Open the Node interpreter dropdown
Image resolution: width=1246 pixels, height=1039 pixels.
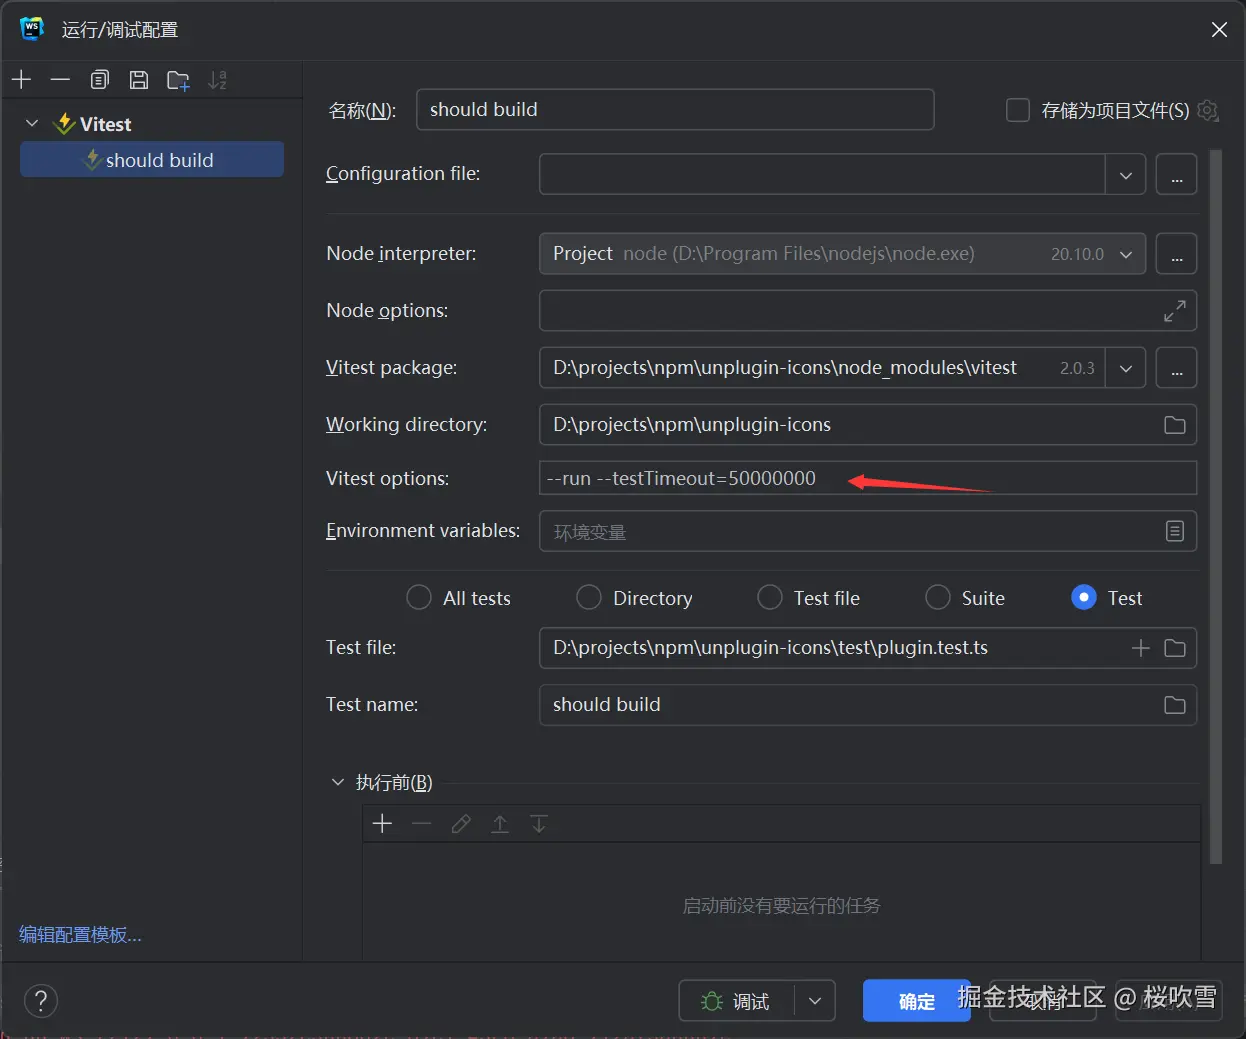point(1126,254)
